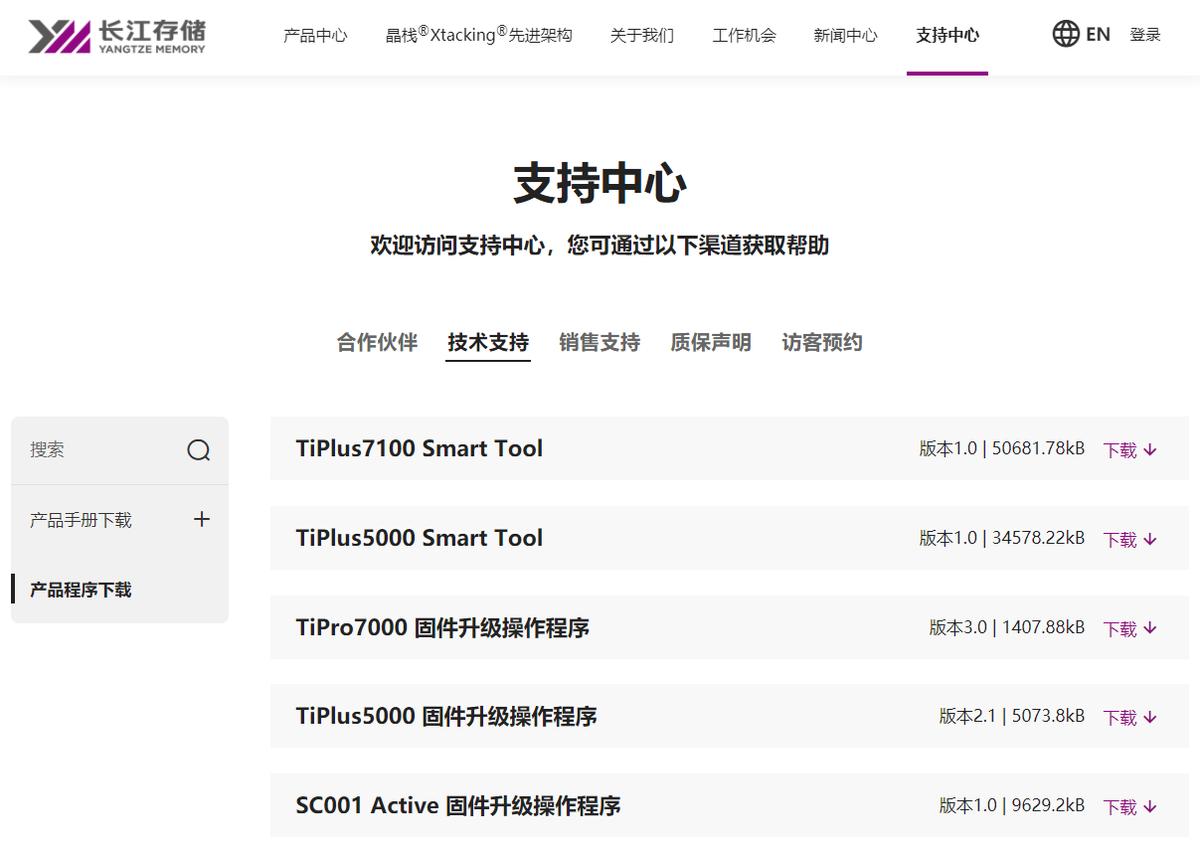1200x849 pixels.
Task: Open the 销售支持 tab
Action: pos(599,342)
